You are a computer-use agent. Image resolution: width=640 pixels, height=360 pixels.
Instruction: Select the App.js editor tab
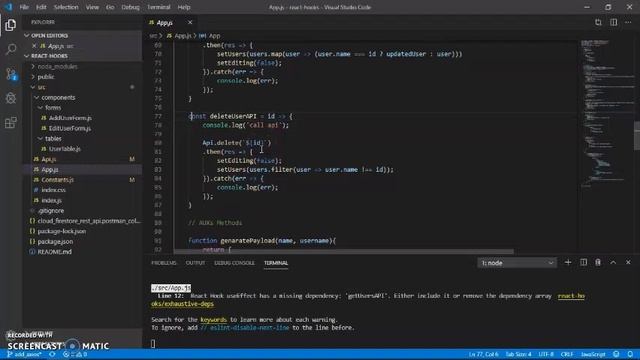click(x=165, y=22)
